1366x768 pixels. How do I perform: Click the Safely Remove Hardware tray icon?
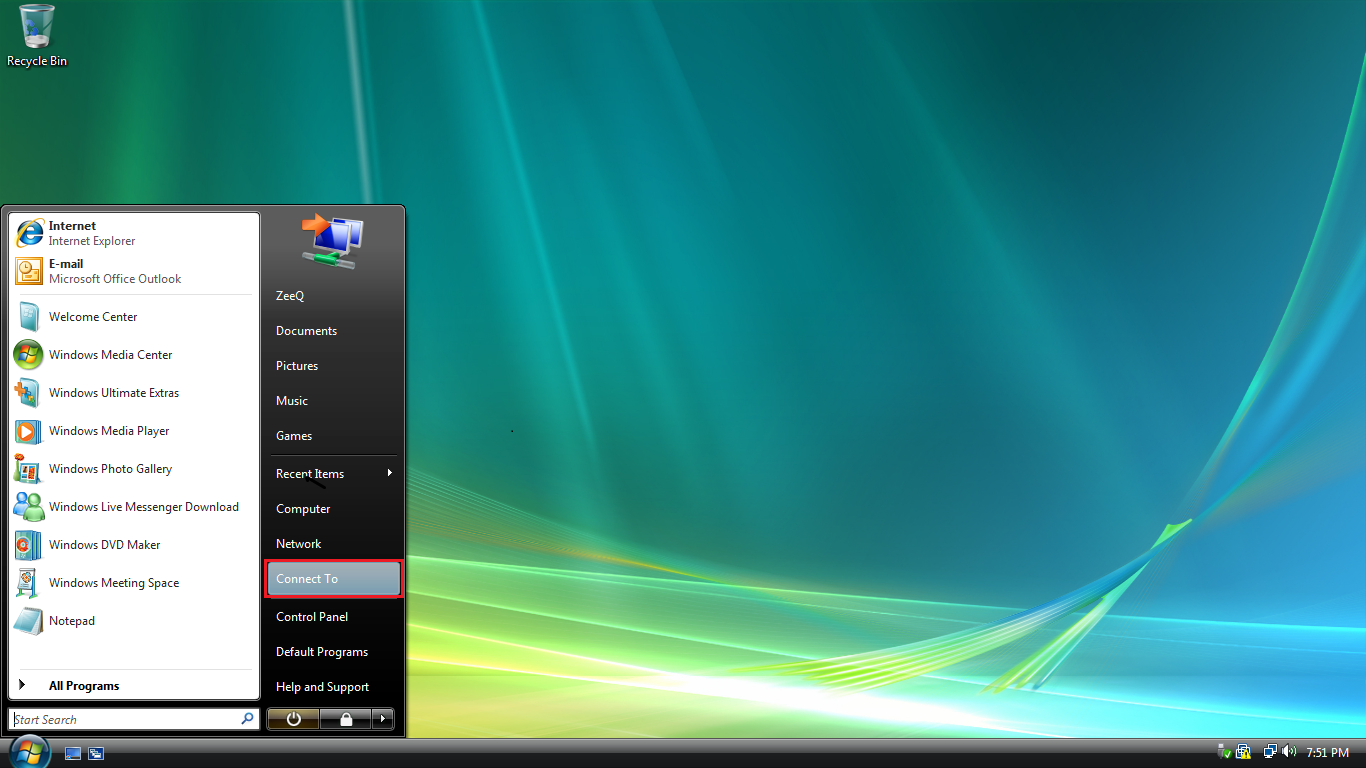tap(1223, 752)
